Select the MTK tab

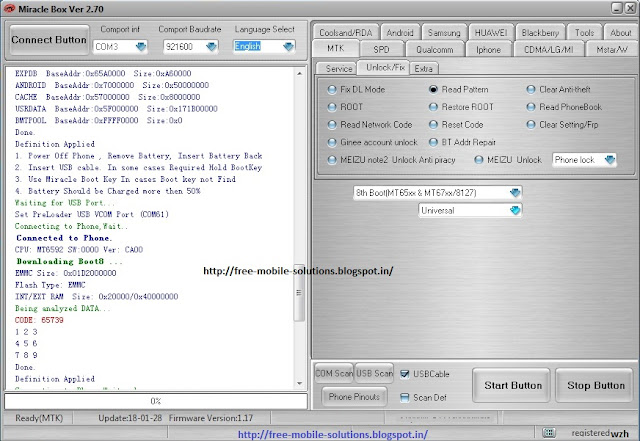(336, 48)
